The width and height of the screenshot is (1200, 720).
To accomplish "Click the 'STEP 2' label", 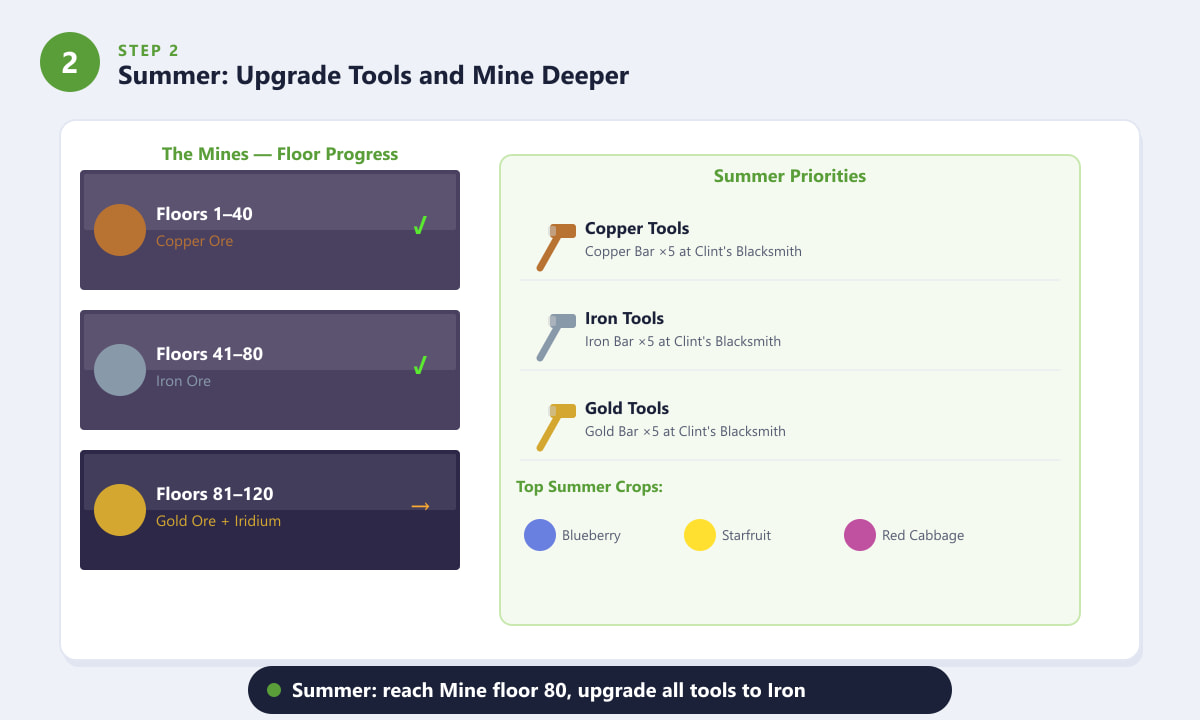I will [x=149, y=50].
